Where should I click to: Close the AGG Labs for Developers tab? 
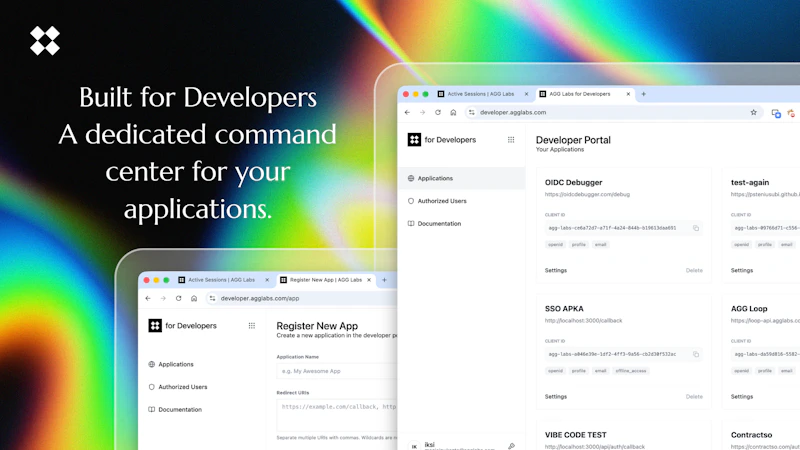(628, 94)
